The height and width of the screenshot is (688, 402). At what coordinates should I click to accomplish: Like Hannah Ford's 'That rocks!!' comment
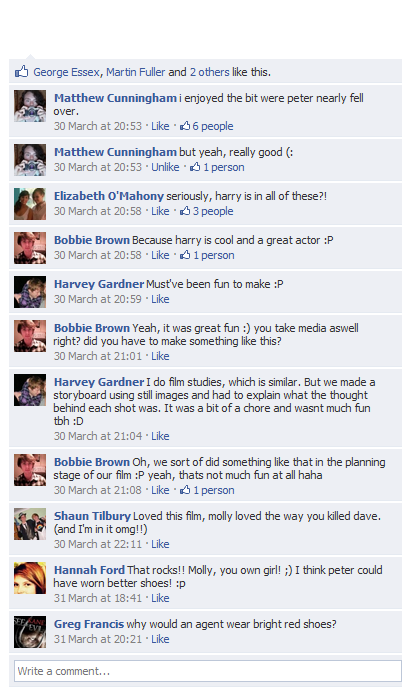(160, 598)
